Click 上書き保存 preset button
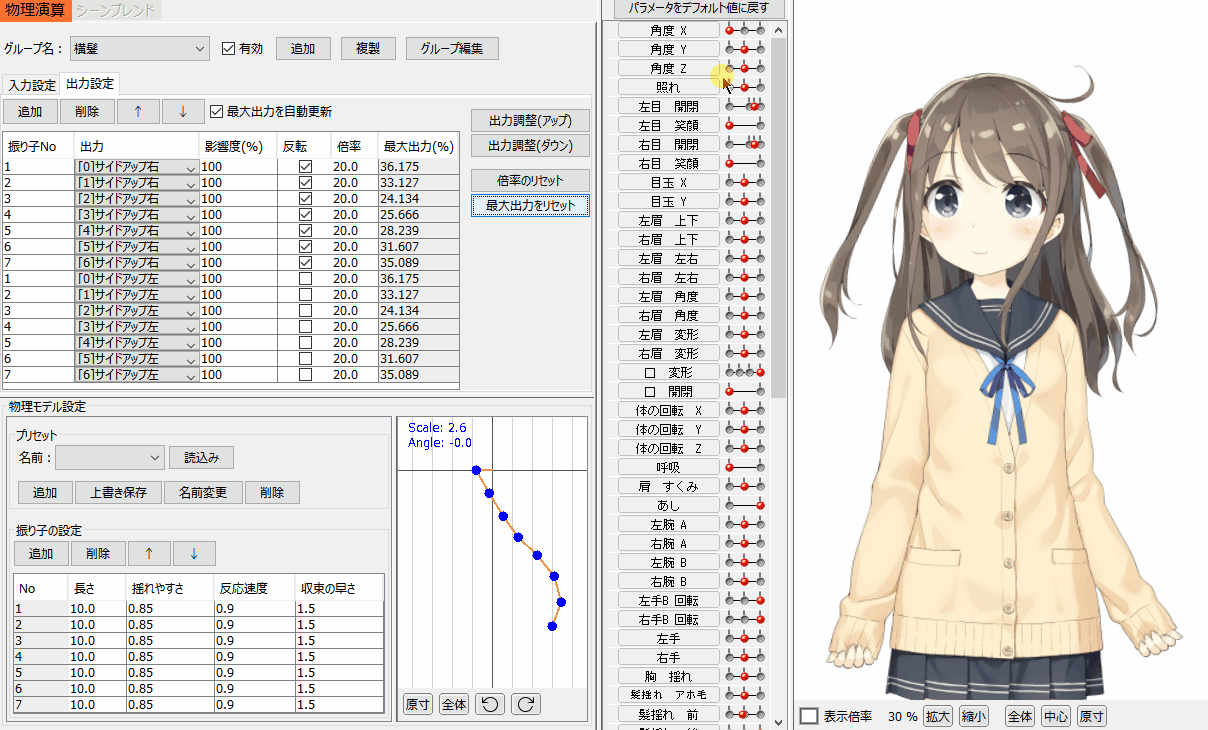Screen dimensions: 1208x730 click(x=119, y=492)
